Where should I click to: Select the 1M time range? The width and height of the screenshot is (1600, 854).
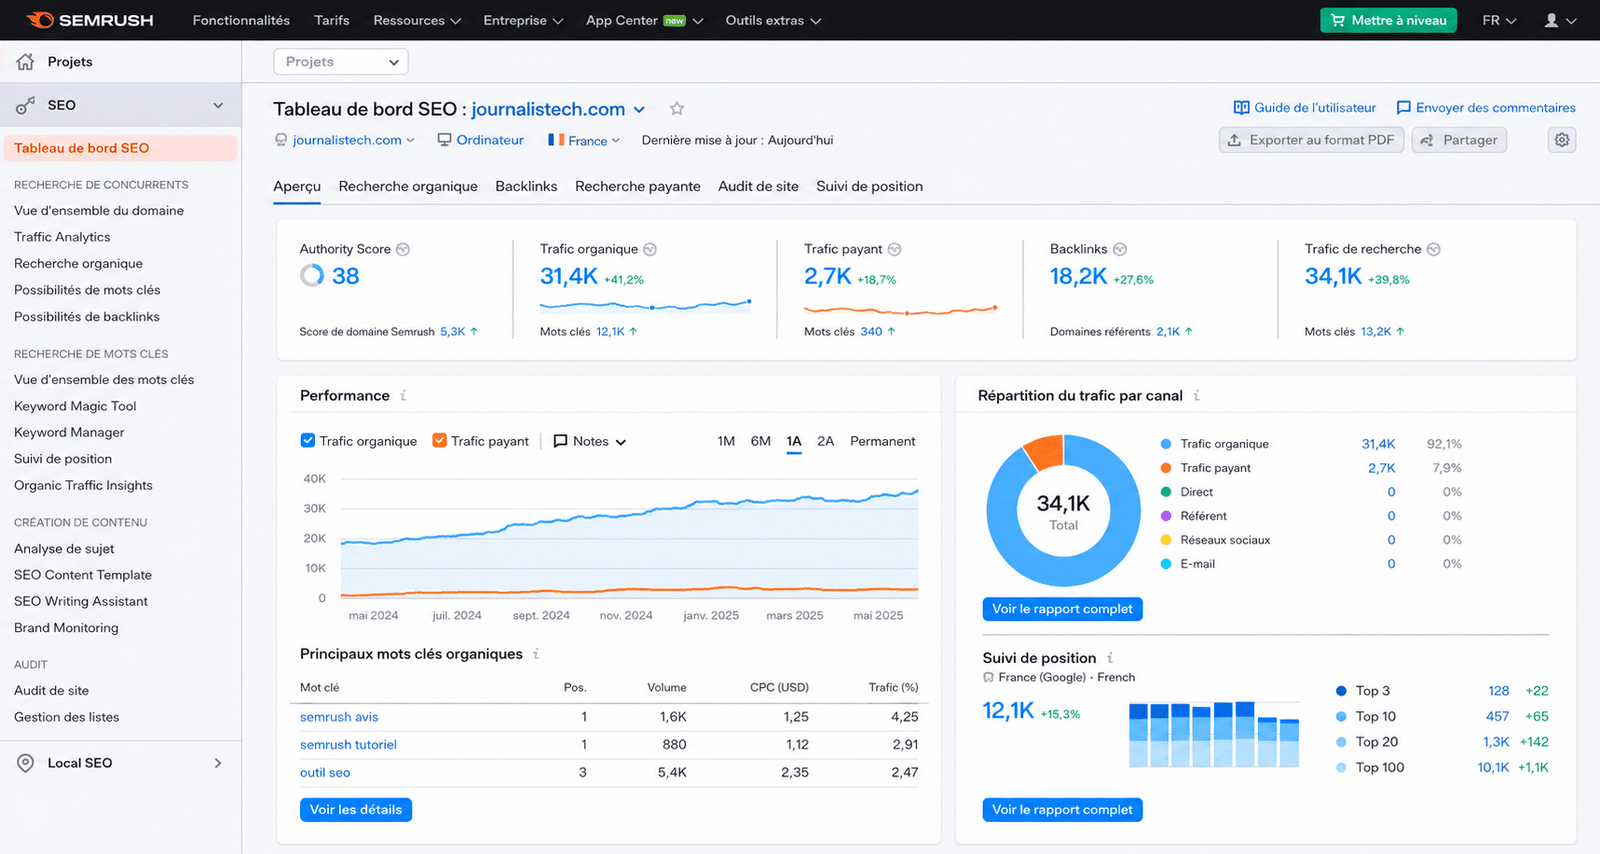coord(726,441)
